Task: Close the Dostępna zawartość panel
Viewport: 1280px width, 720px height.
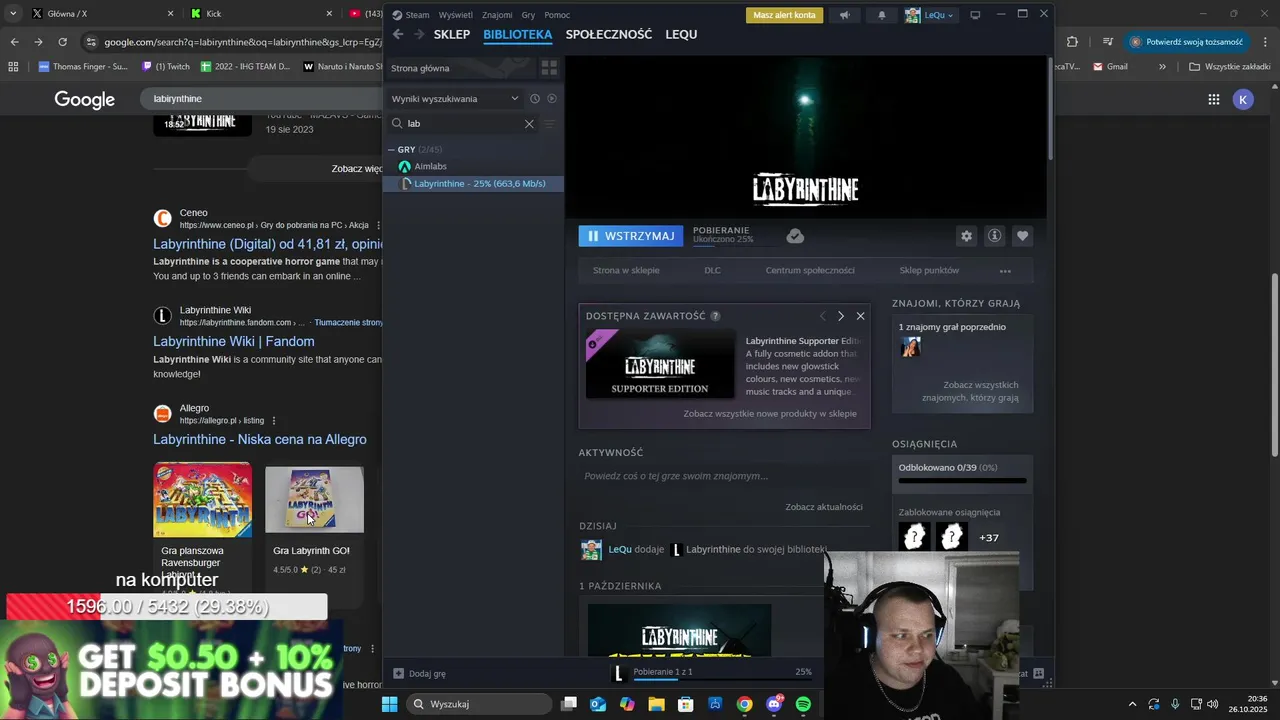Action: coord(860,316)
